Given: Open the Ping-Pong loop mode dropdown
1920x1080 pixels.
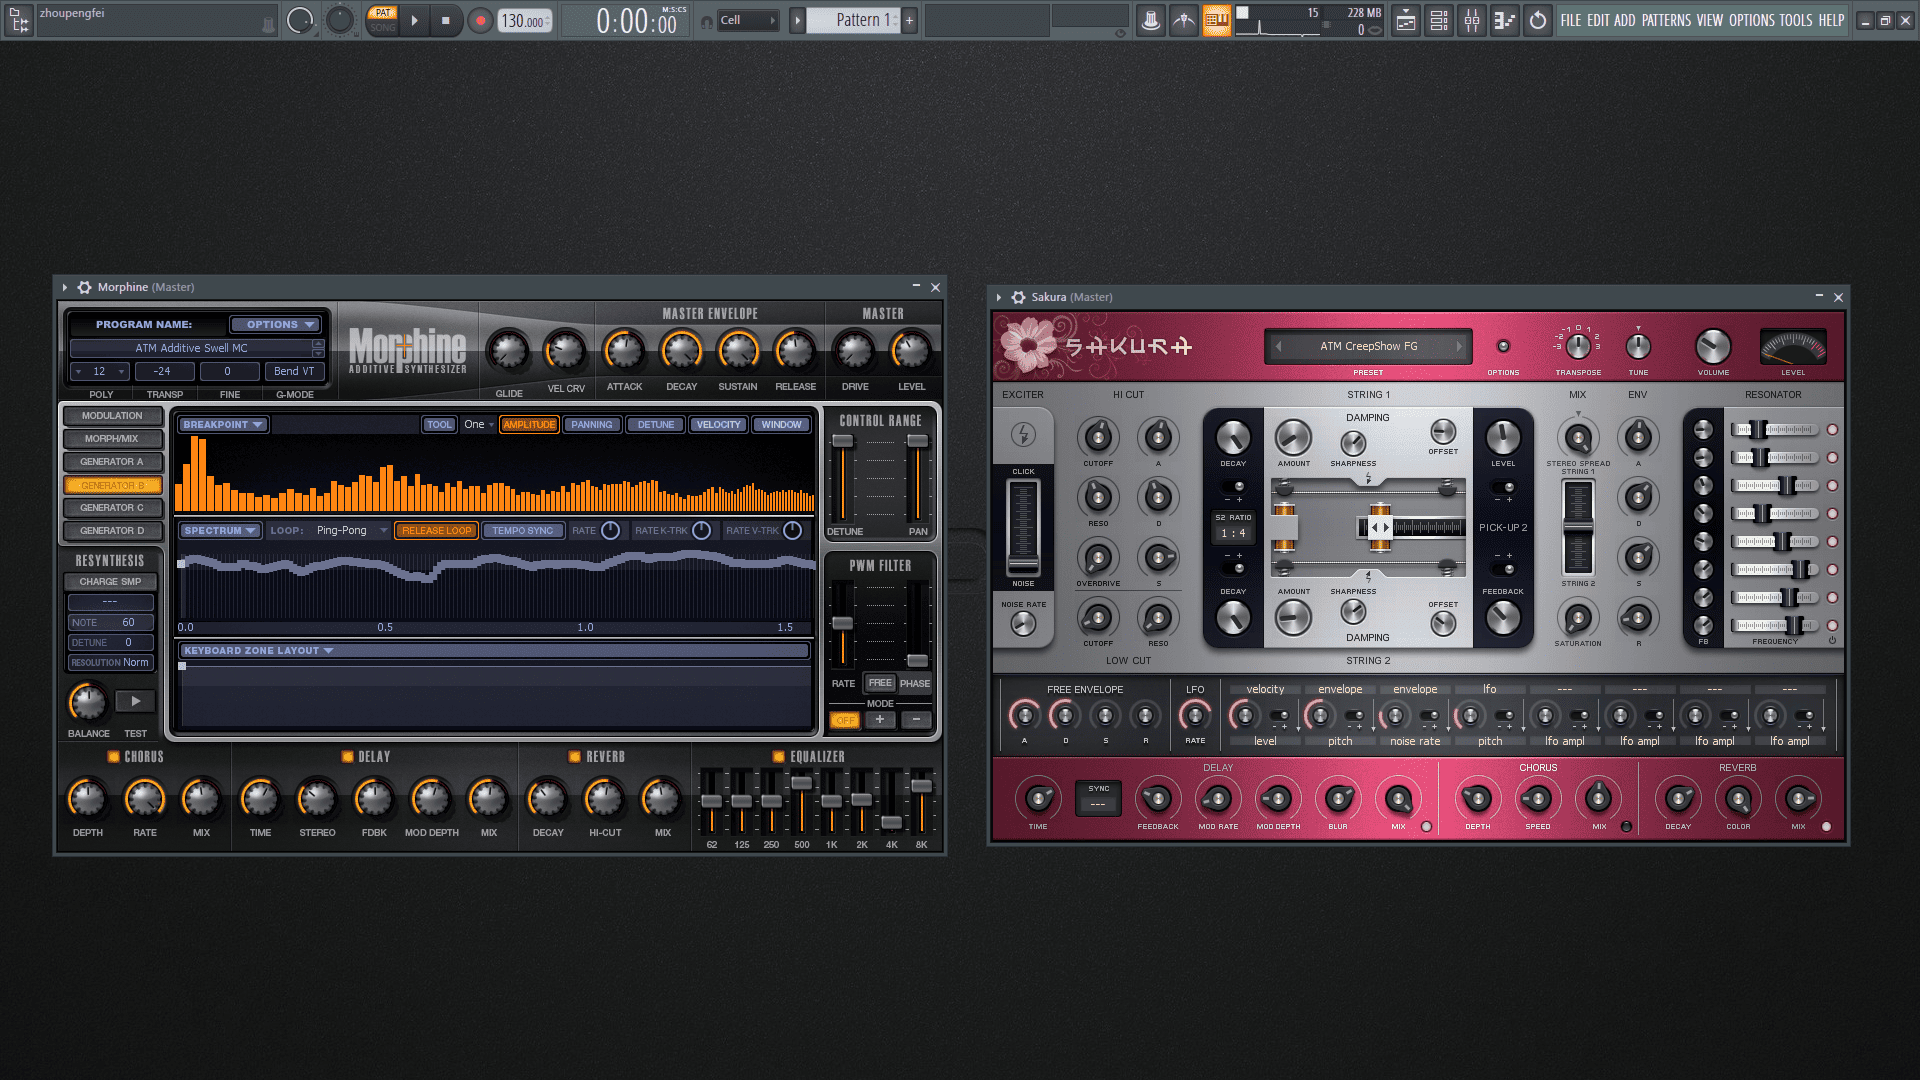Looking at the screenshot, I should coord(351,531).
